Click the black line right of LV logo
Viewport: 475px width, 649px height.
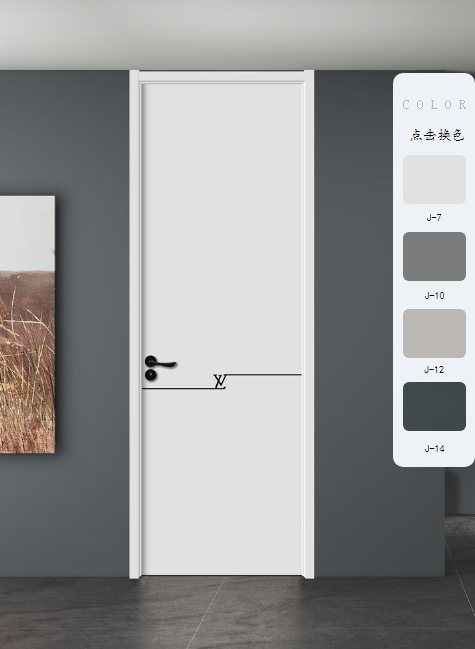click(264, 375)
